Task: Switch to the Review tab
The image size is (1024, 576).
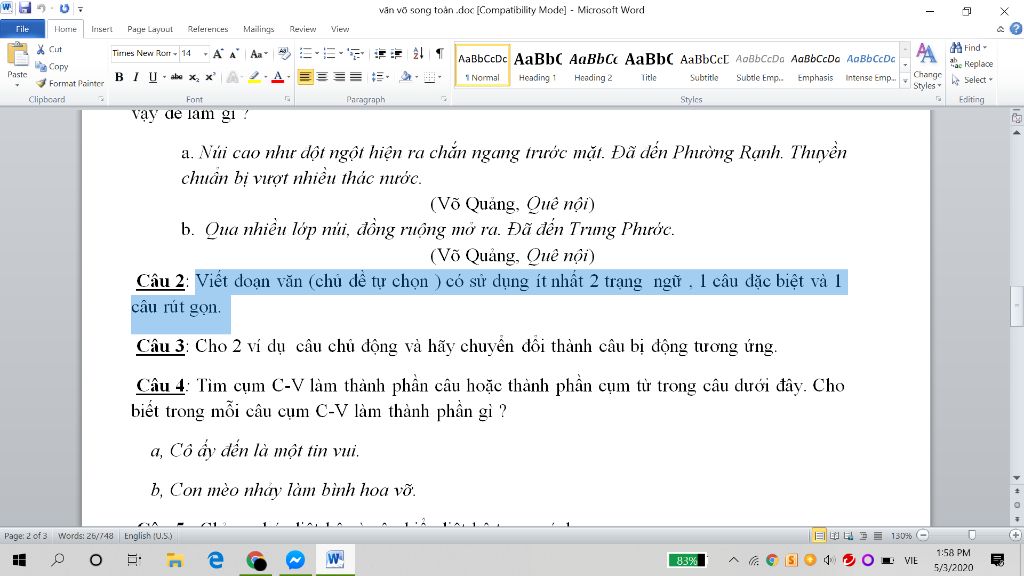Action: point(302,29)
